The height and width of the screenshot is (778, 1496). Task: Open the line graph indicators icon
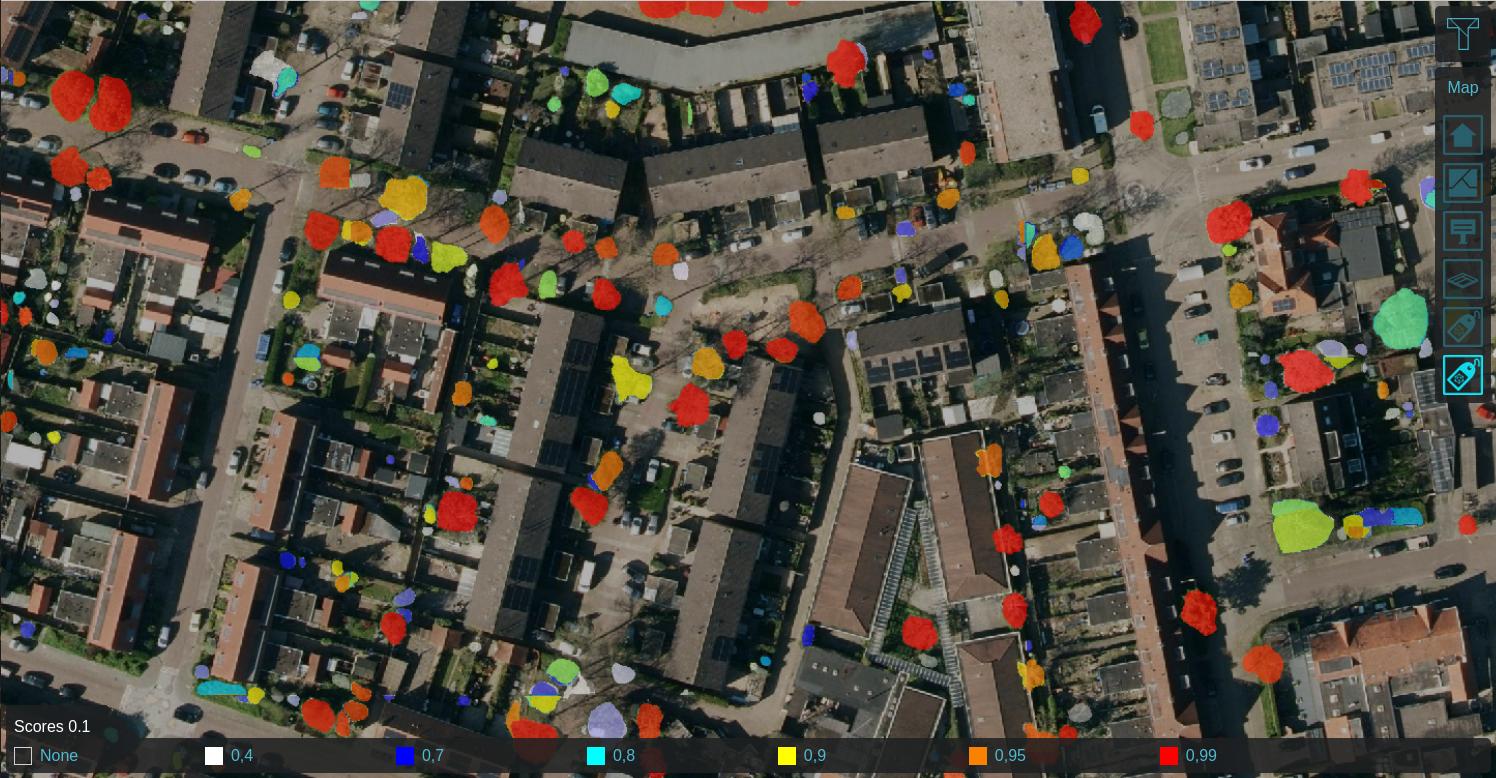(1462, 183)
